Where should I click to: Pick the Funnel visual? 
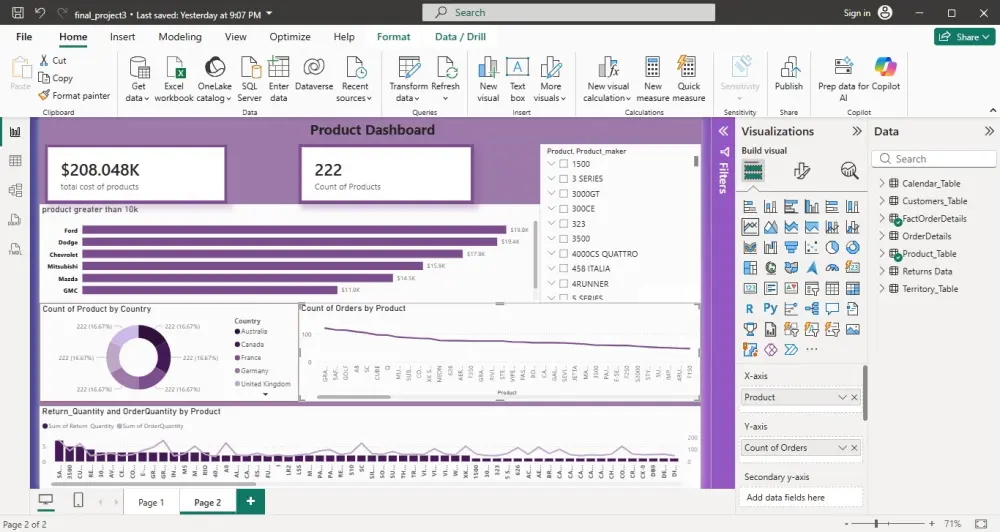coord(791,248)
